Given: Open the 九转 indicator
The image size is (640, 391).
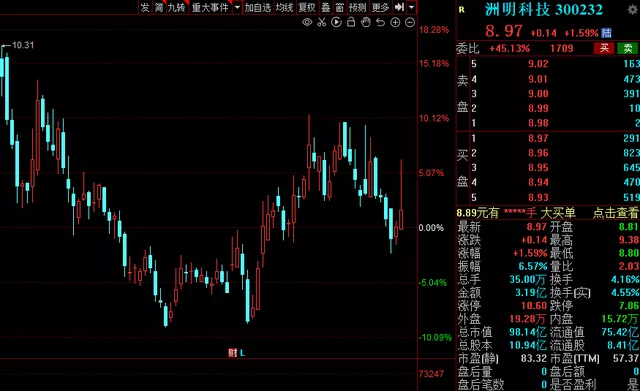Looking at the screenshot, I should click(176, 7).
